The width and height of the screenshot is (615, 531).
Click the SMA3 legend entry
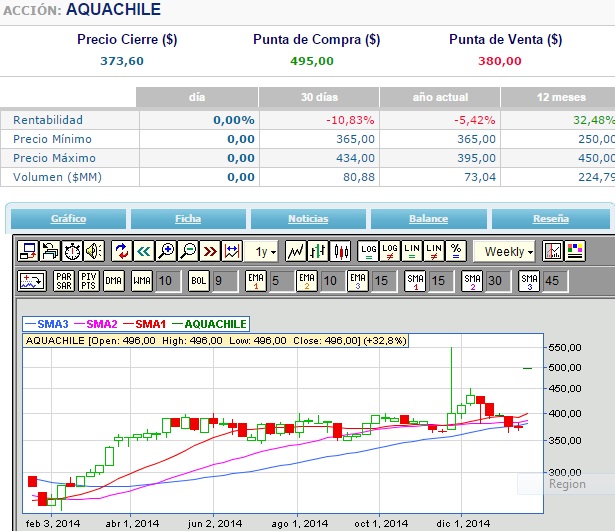[47, 324]
